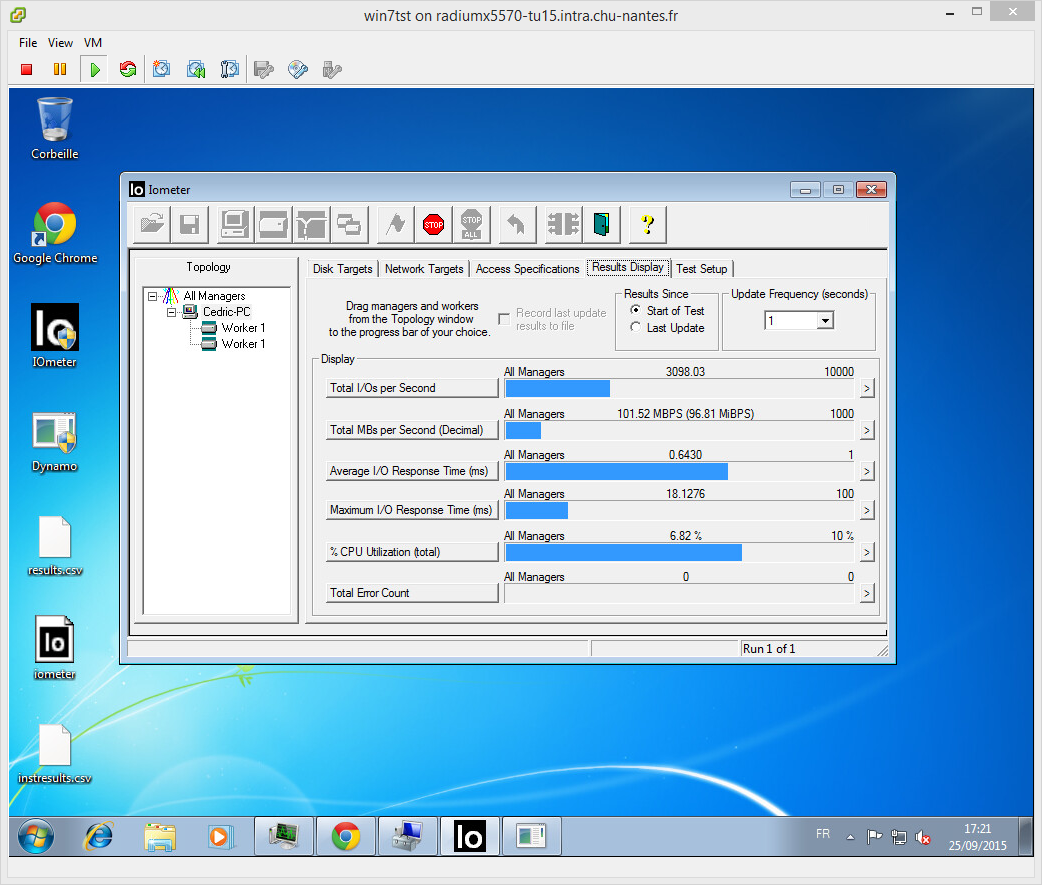
Task: Collapse the All Managers tree node
Action: tap(153, 296)
